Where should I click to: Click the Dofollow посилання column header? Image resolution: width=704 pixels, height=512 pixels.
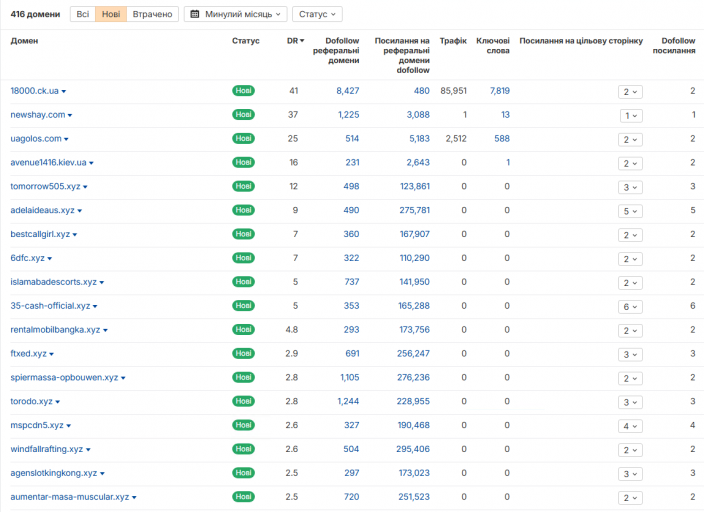674,46
